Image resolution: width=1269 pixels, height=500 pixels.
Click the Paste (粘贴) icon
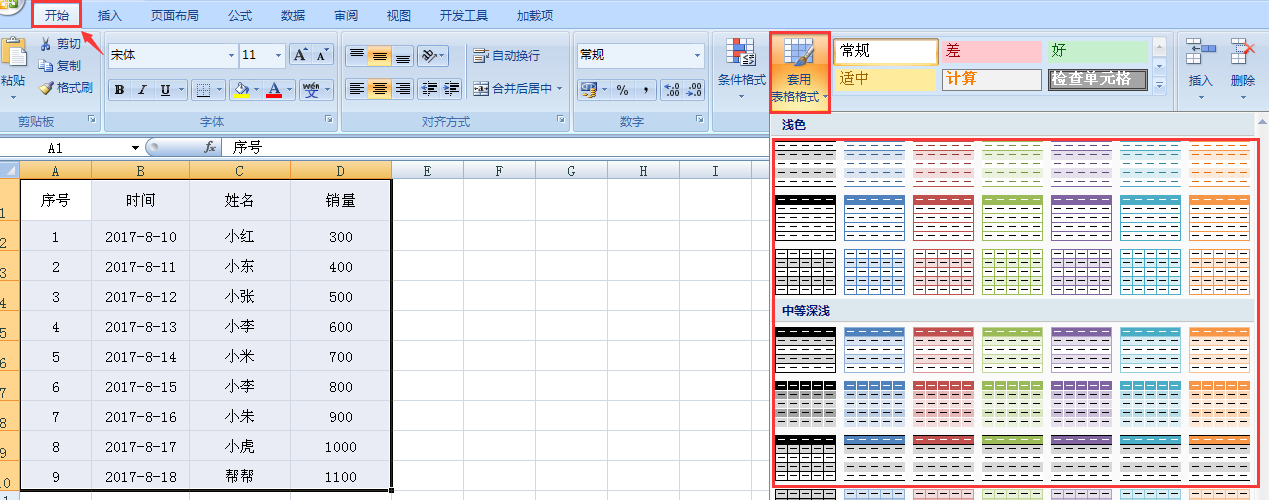13,54
